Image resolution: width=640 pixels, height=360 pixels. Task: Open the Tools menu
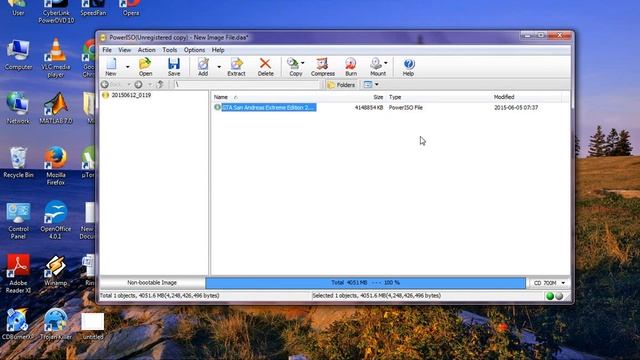point(170,50)
